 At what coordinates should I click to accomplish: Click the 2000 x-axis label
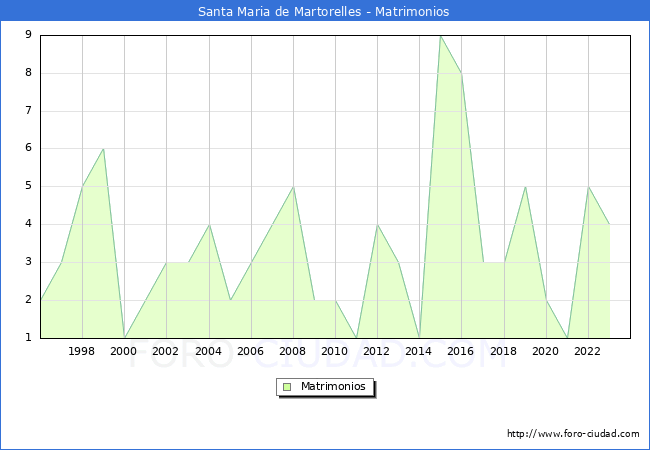[123, 351]
